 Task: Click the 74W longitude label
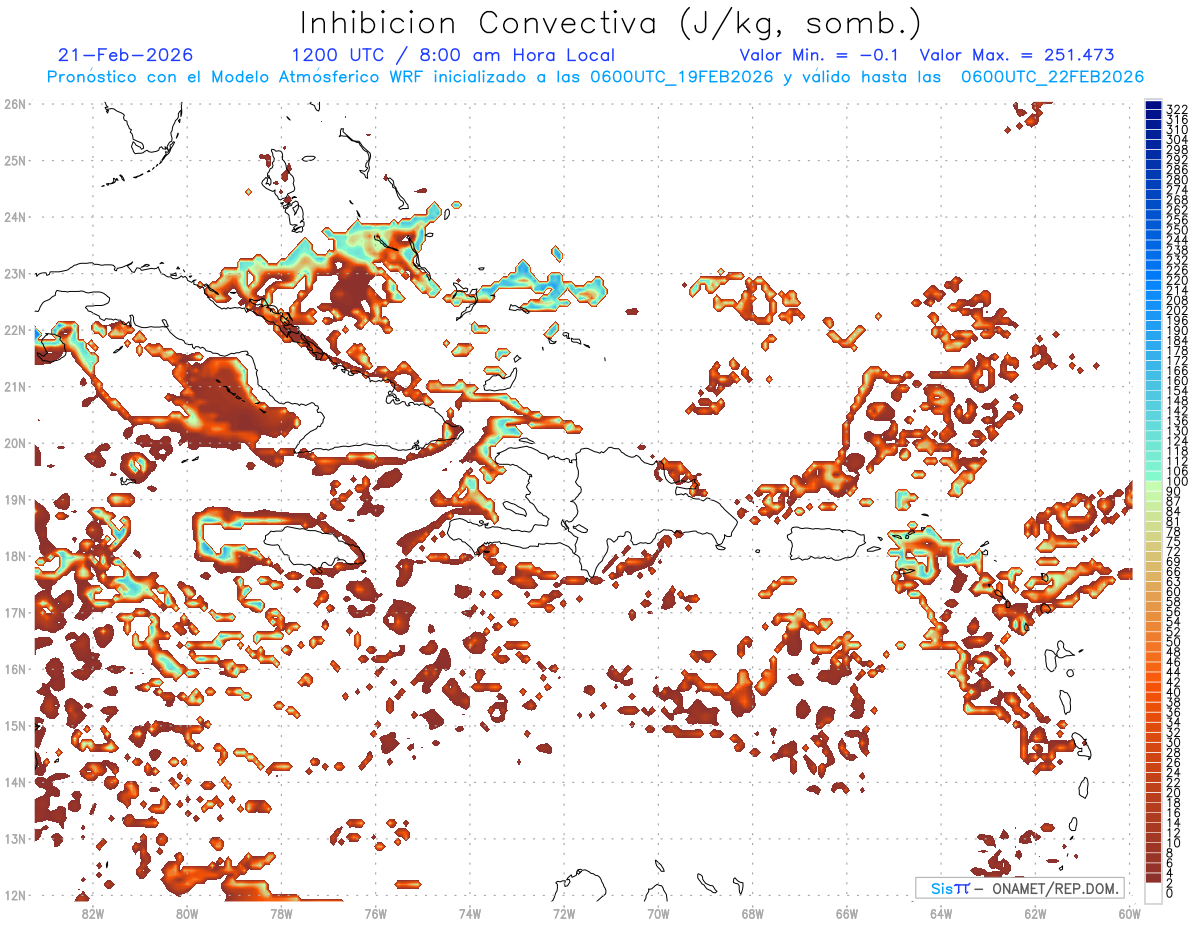pyautogui.click(x=469, y=913)
